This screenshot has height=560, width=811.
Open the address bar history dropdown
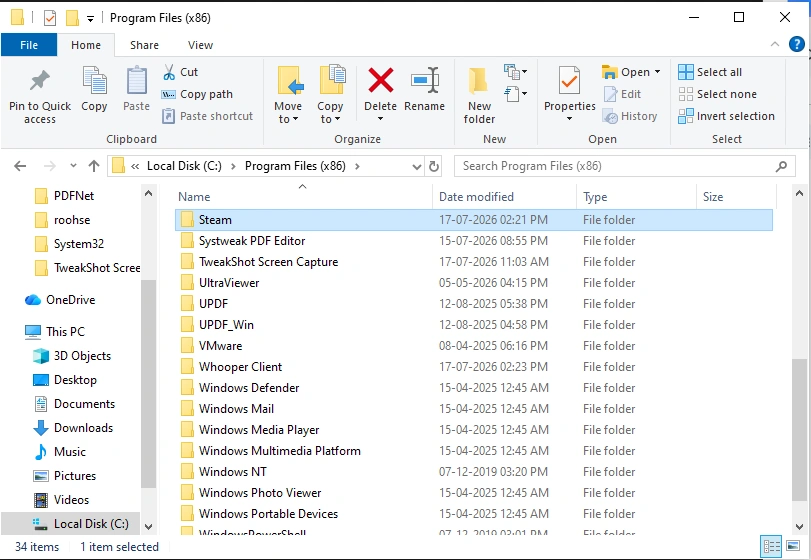coord(416,167)
